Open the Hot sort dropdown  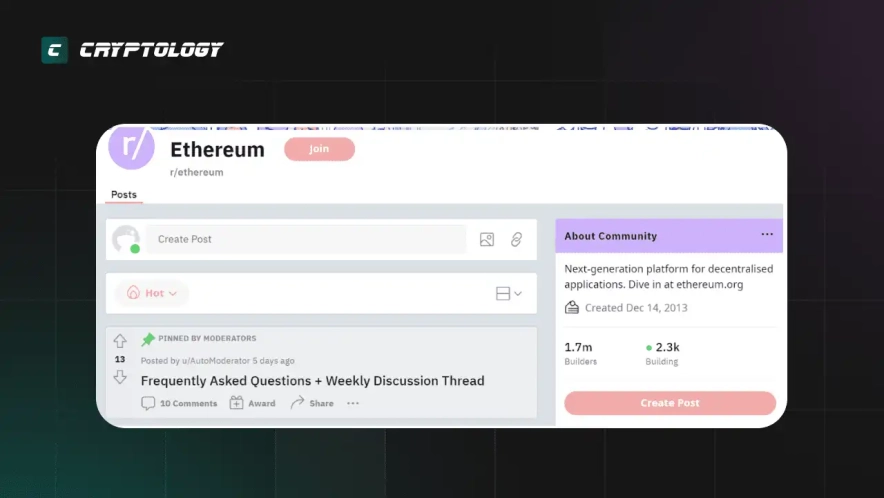pos(152,293)
